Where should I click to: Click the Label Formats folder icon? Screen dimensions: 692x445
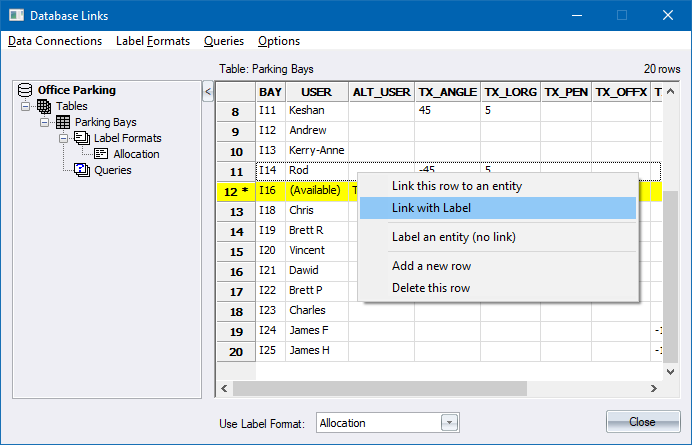[x=82, y=138]
